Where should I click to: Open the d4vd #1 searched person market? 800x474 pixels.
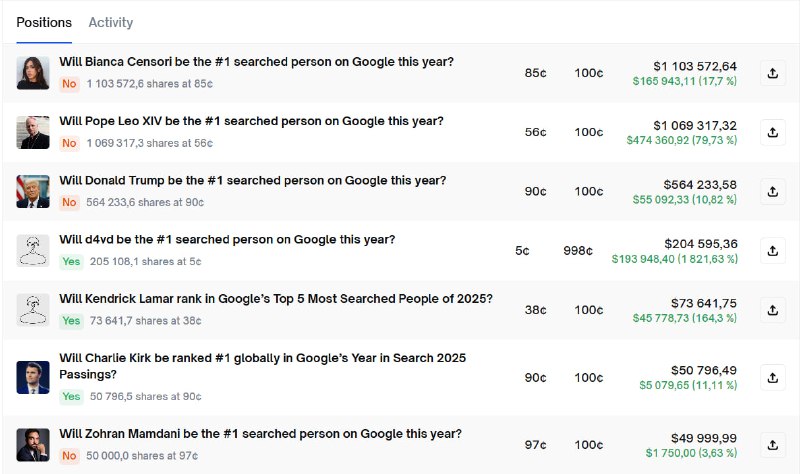pos(227,239)
